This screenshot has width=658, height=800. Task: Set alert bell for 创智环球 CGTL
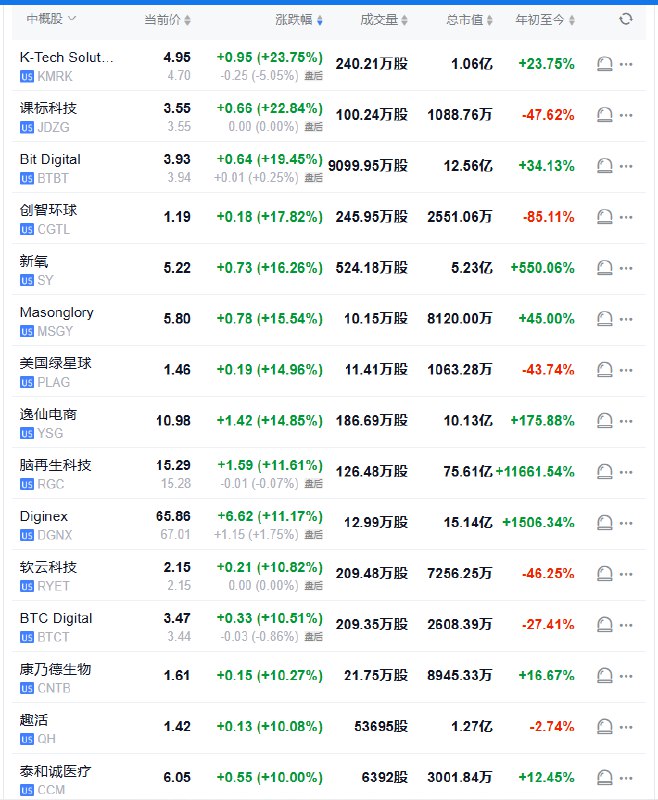click(x=604, y=217)
